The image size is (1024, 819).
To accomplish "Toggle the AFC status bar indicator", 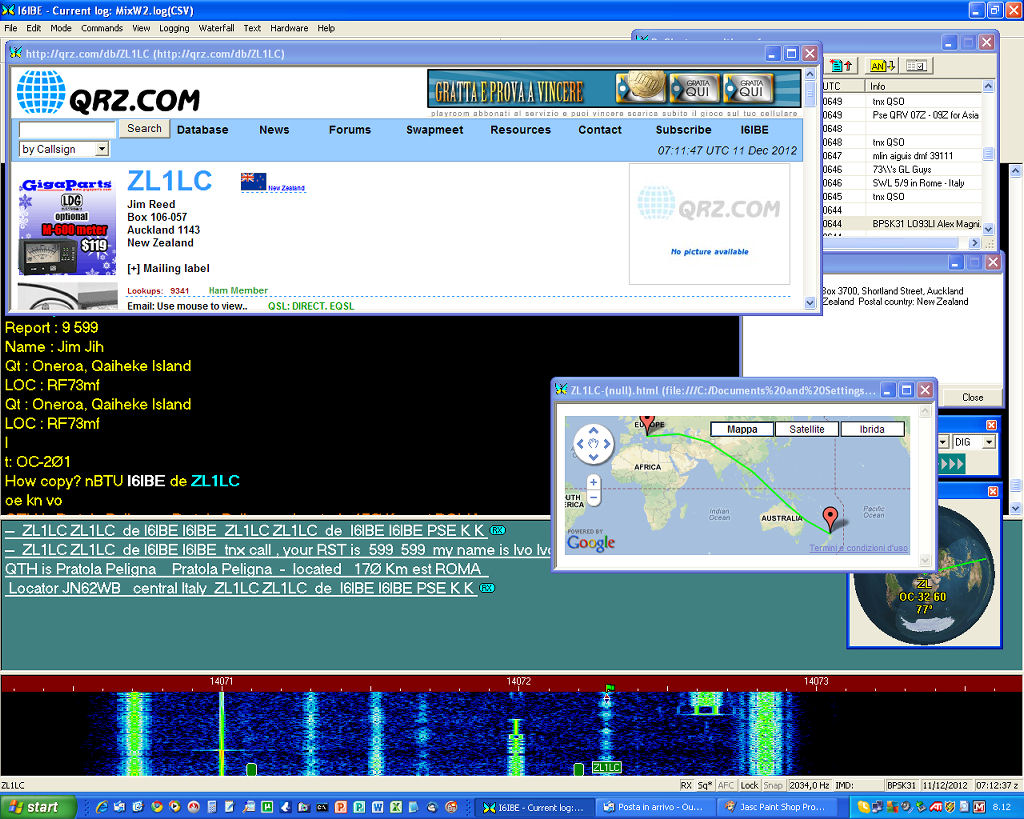I will tap(726, 785).
